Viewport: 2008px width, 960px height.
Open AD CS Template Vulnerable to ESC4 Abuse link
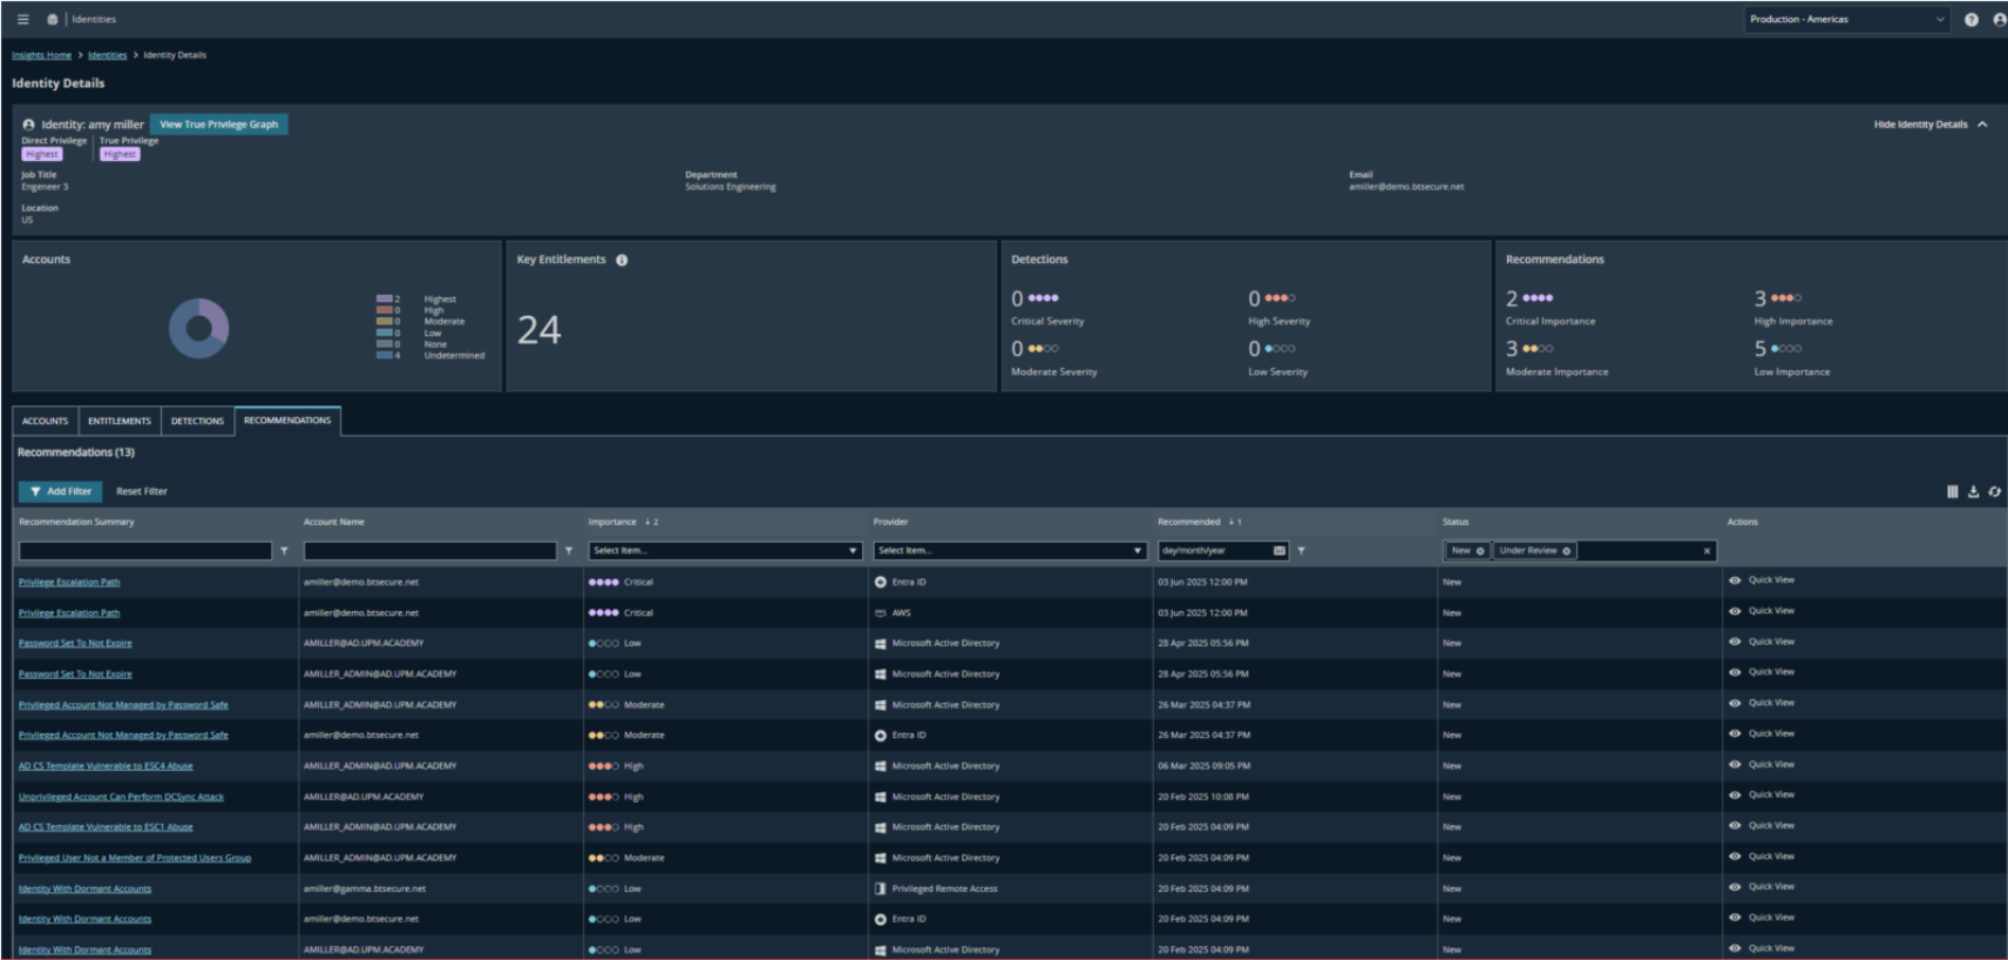(106, 766)
